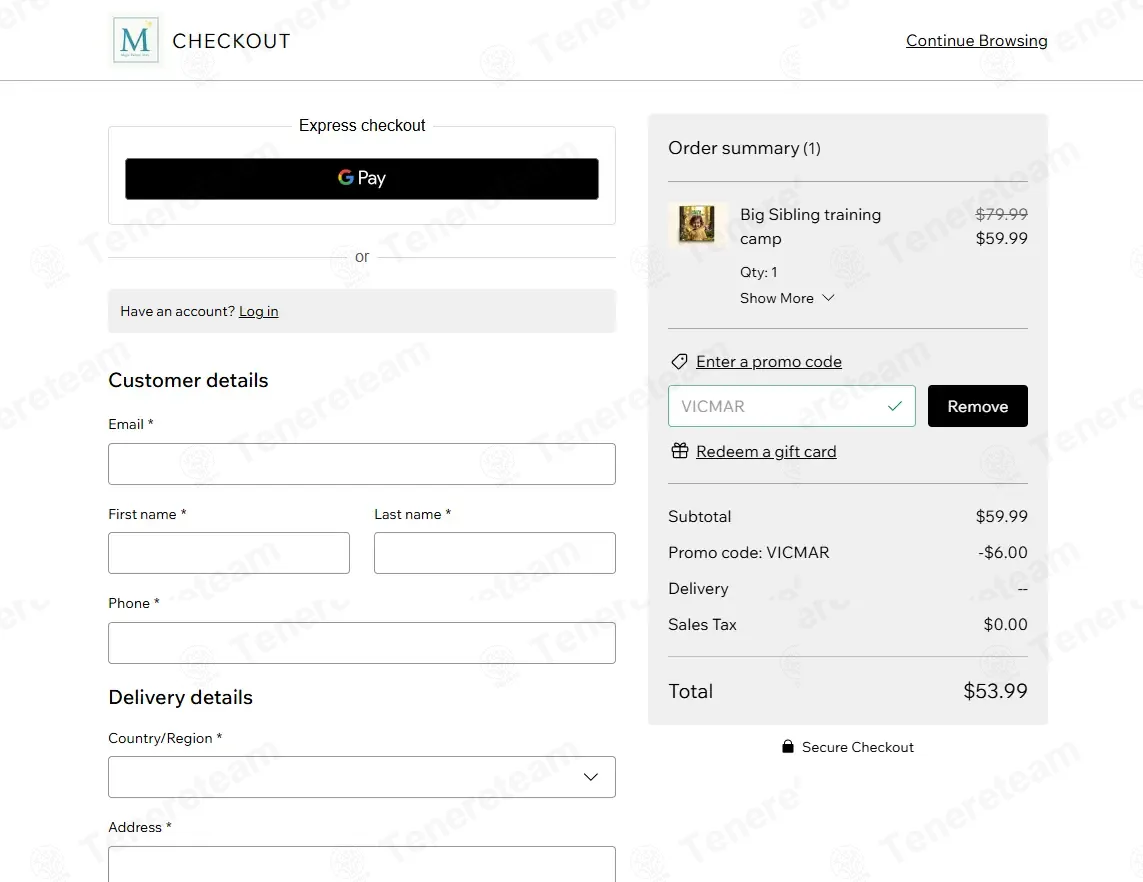The image size is (1143, 882).
Task: Open the Redeem a gift card link
Action: (765, 451)
